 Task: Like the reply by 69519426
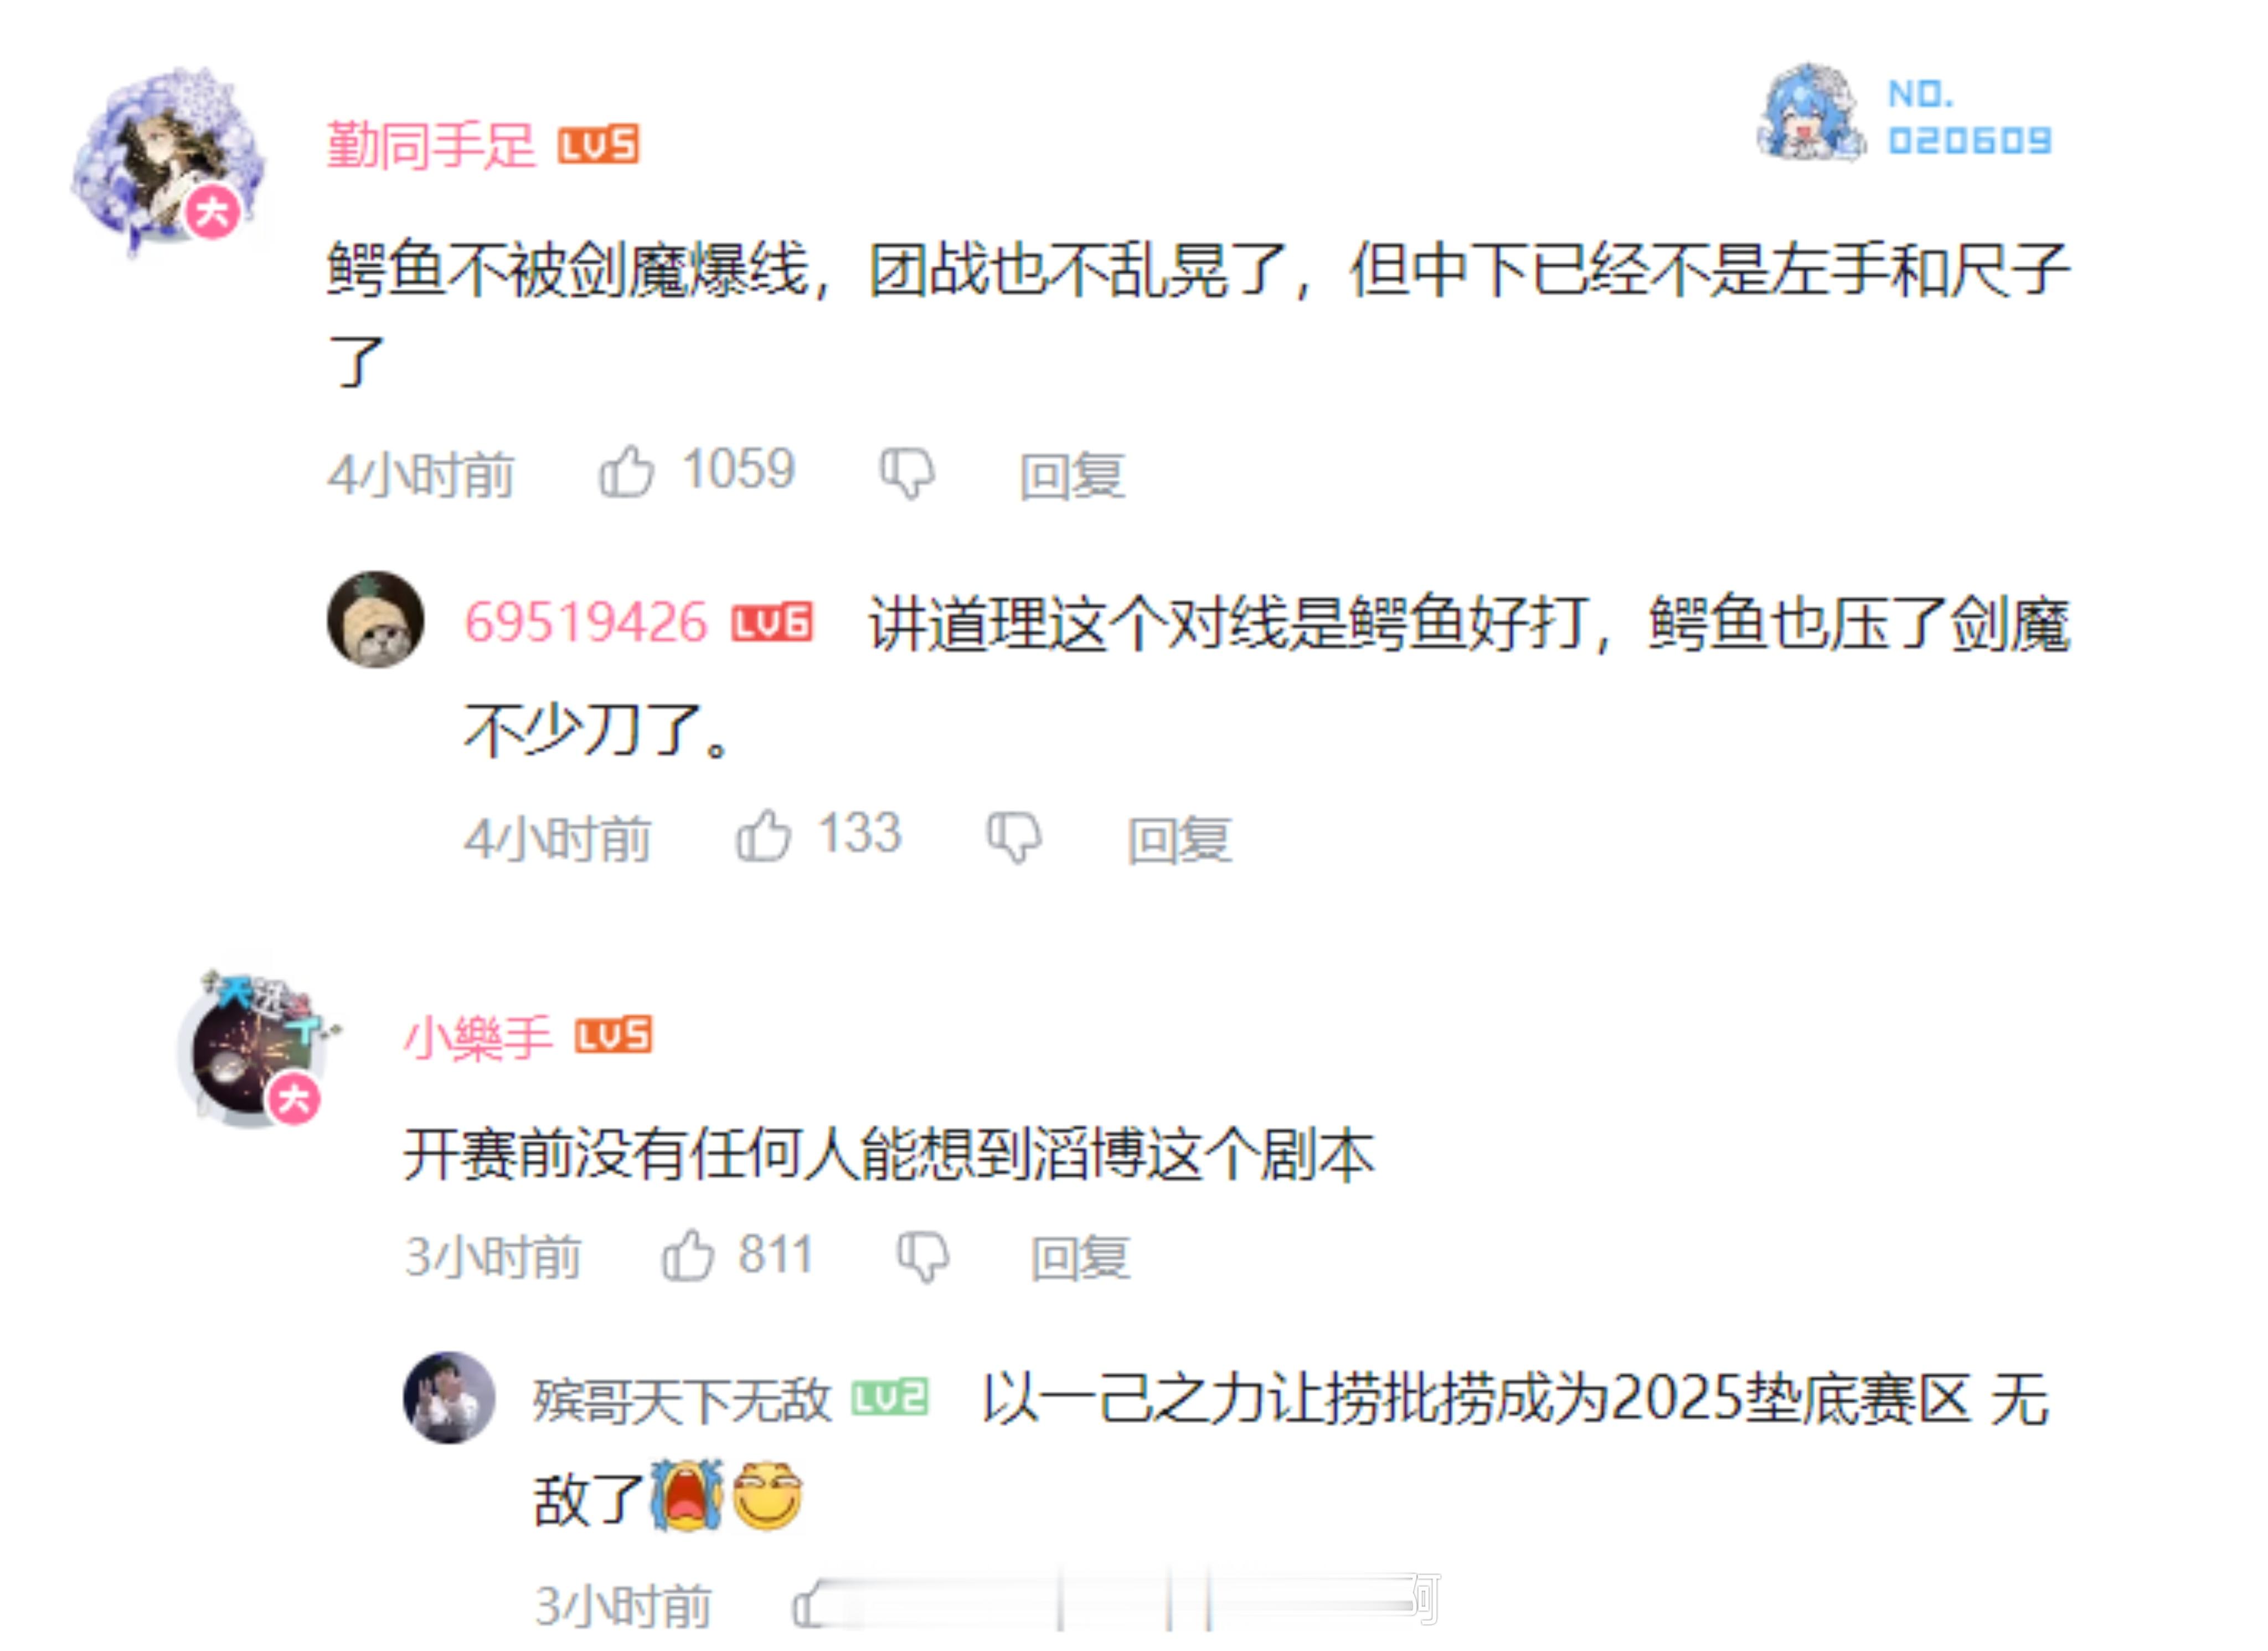click(764, 836)
